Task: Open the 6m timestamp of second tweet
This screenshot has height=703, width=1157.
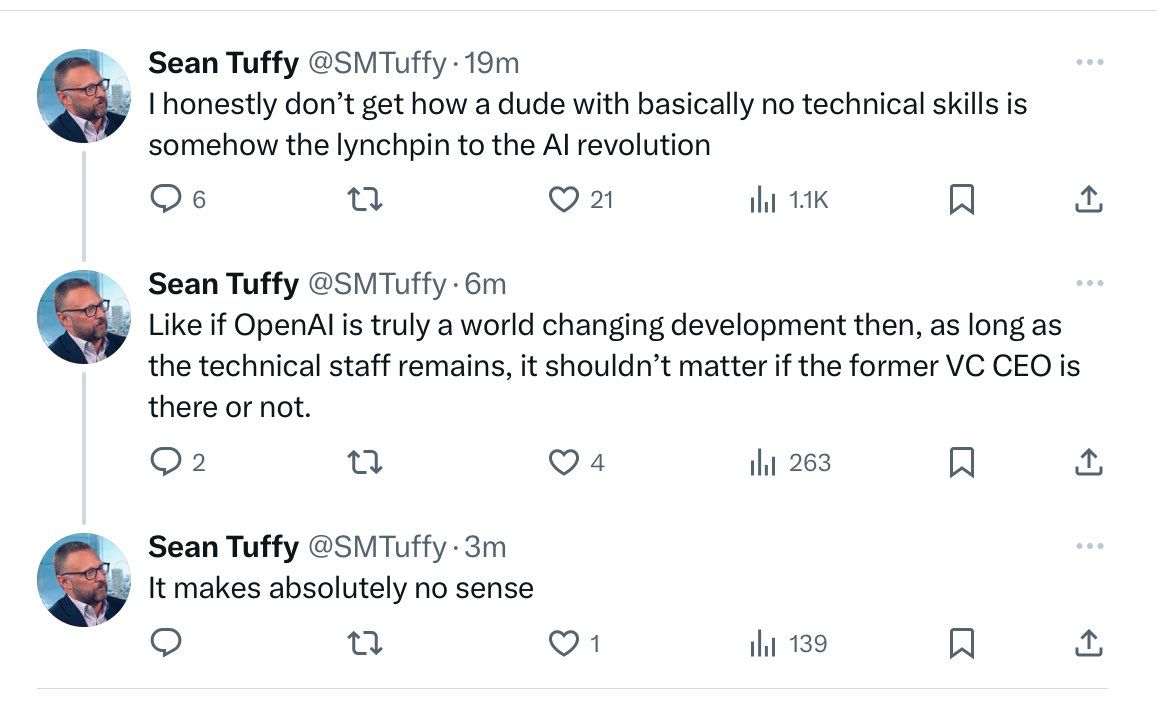Action: pos(486,284)
